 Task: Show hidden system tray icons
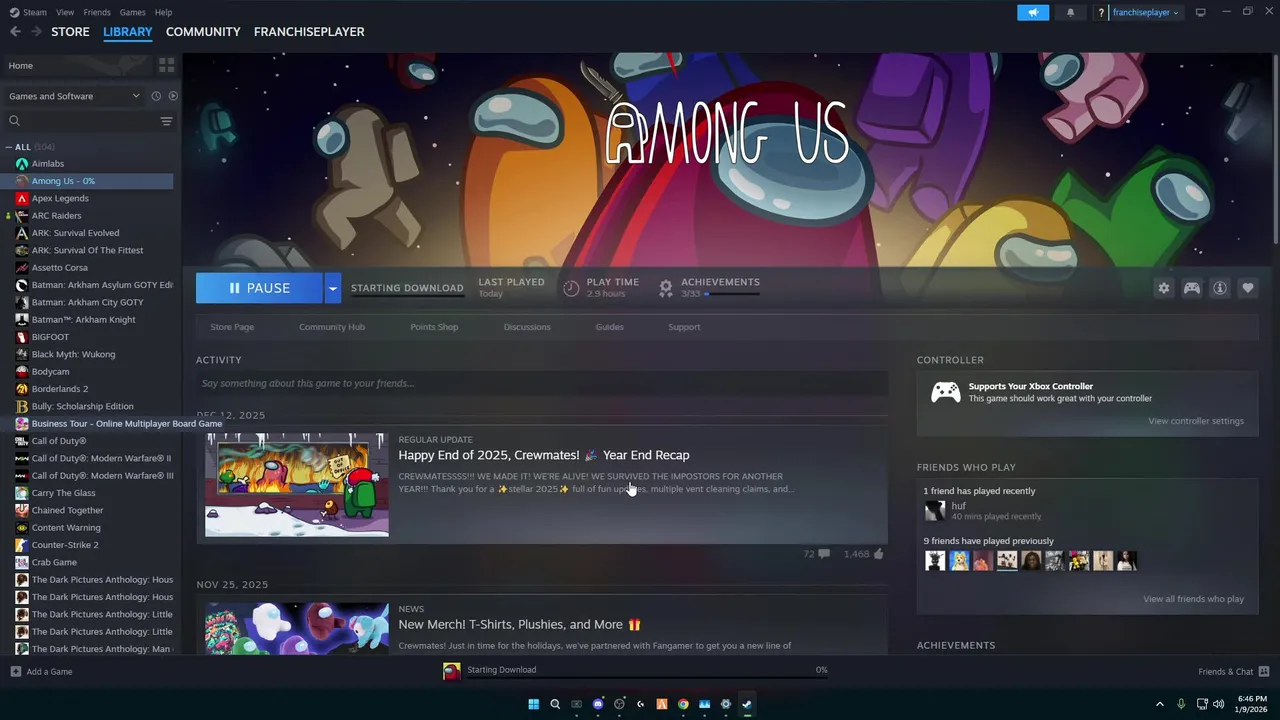coord(1160,704)
